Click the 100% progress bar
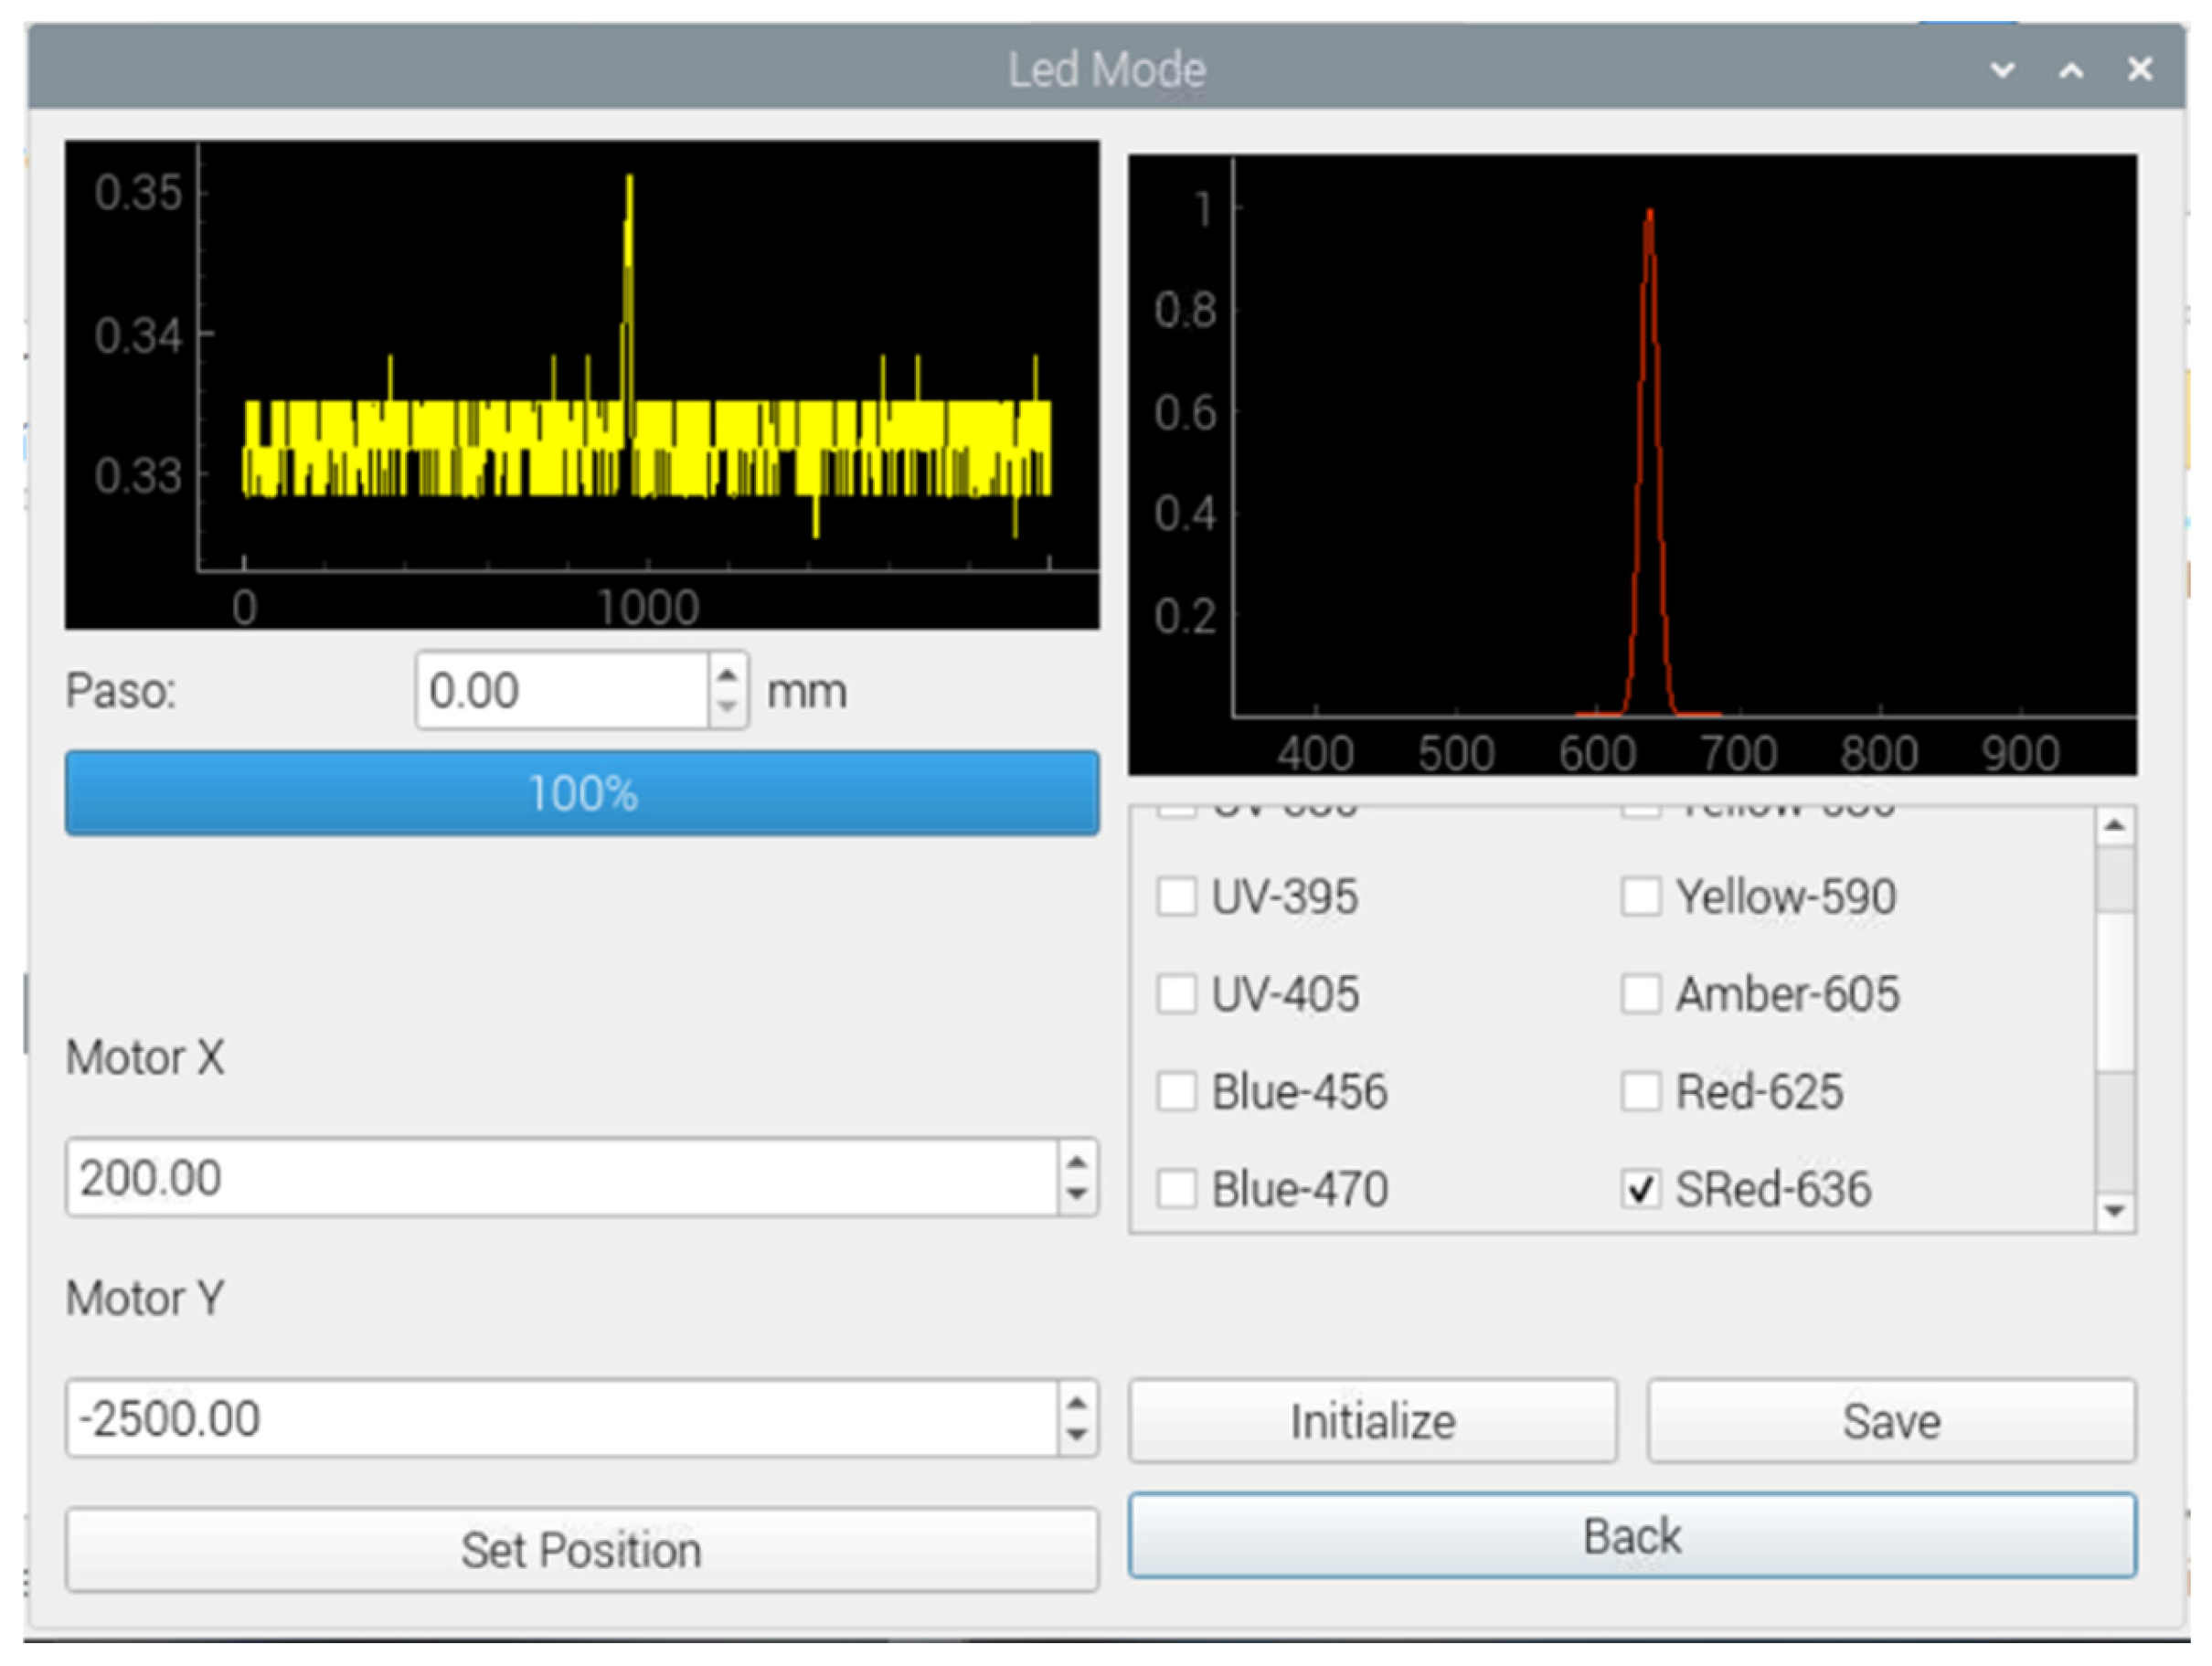The image size is (2212, 1666). 581,794
